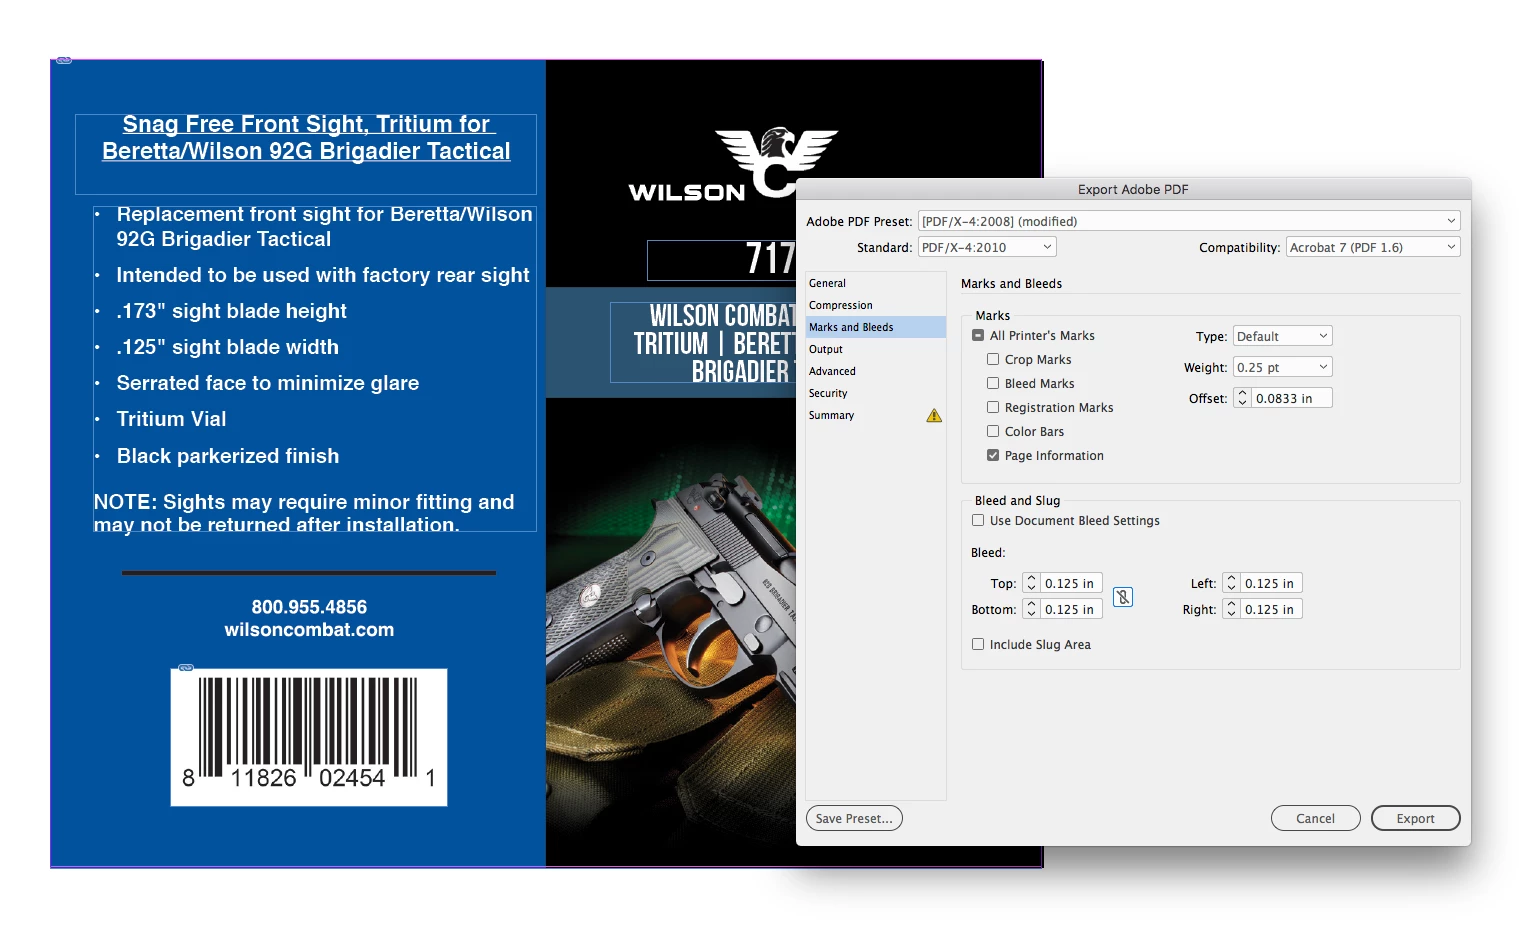1519x930 pixels.
Task: Click the Snag Free Front Sight title
Action: 306,138
